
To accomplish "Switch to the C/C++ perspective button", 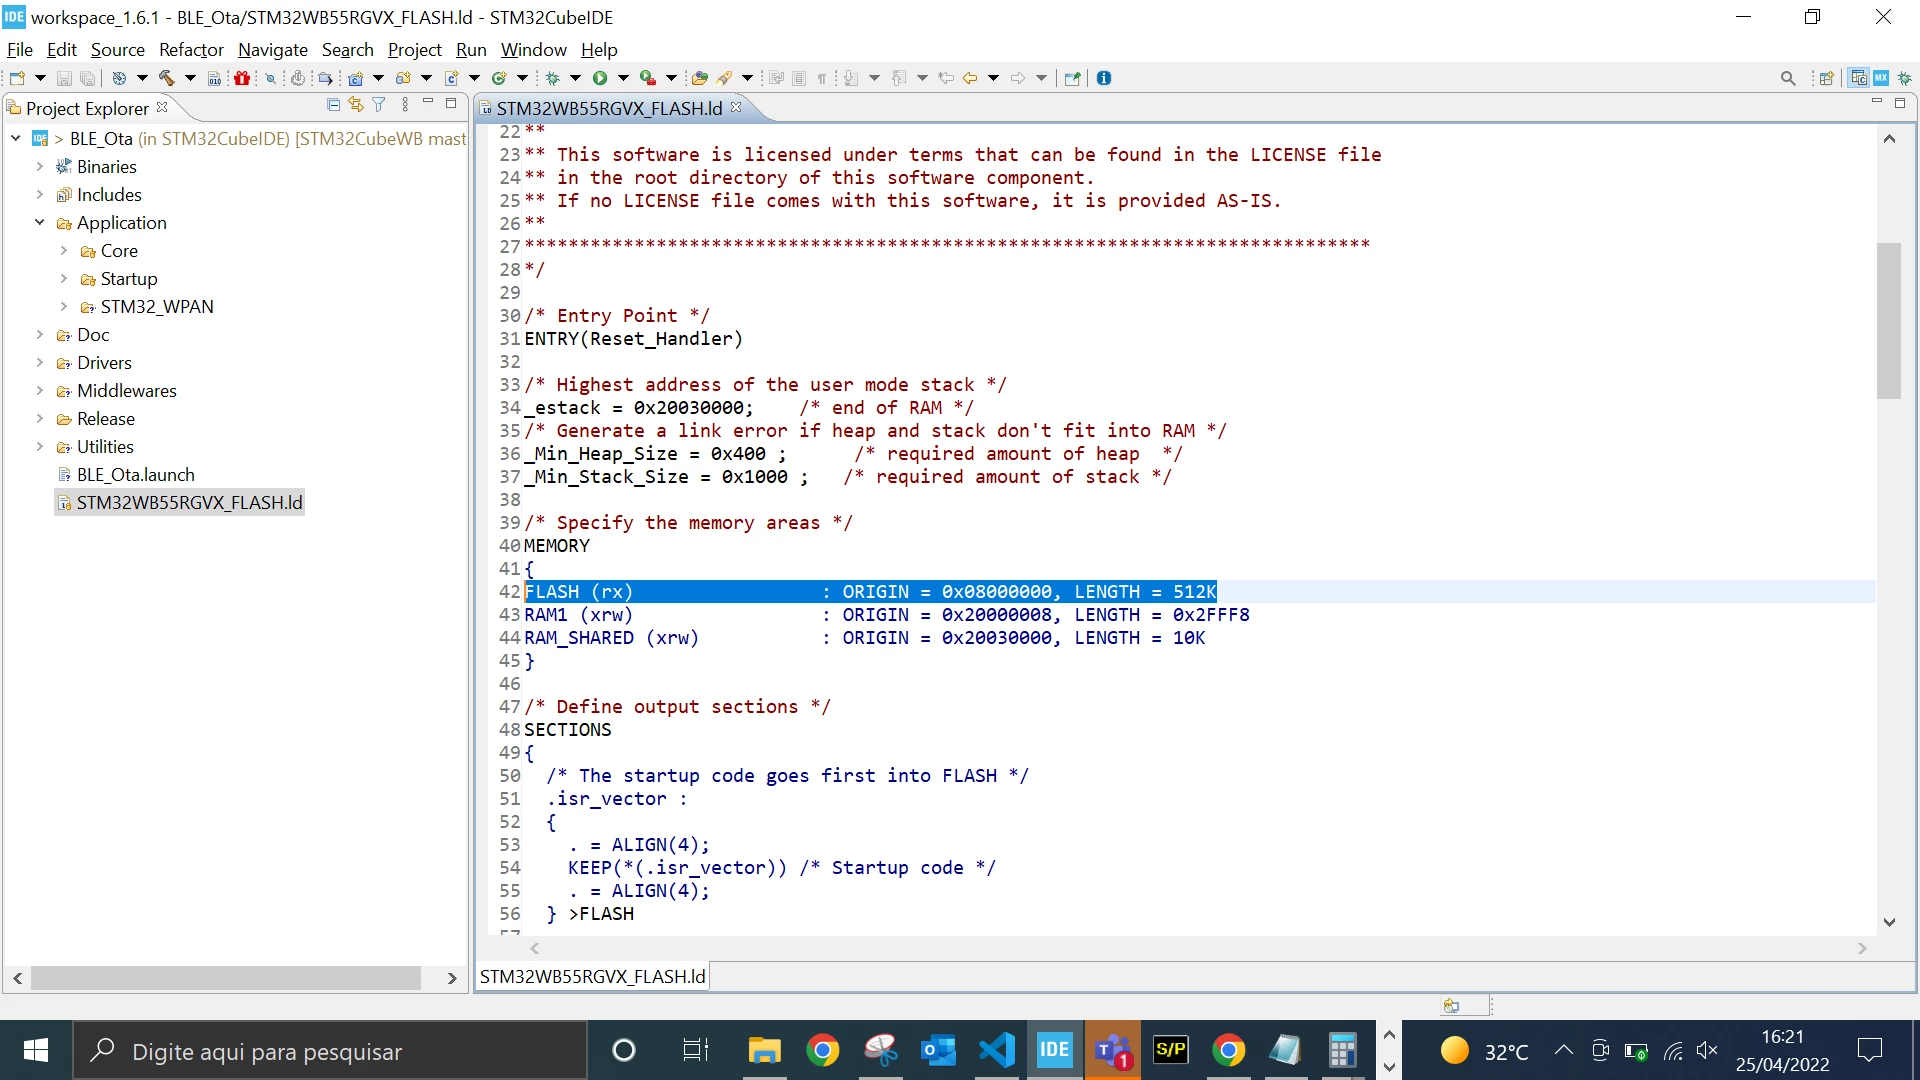I will click(1859, 78).
